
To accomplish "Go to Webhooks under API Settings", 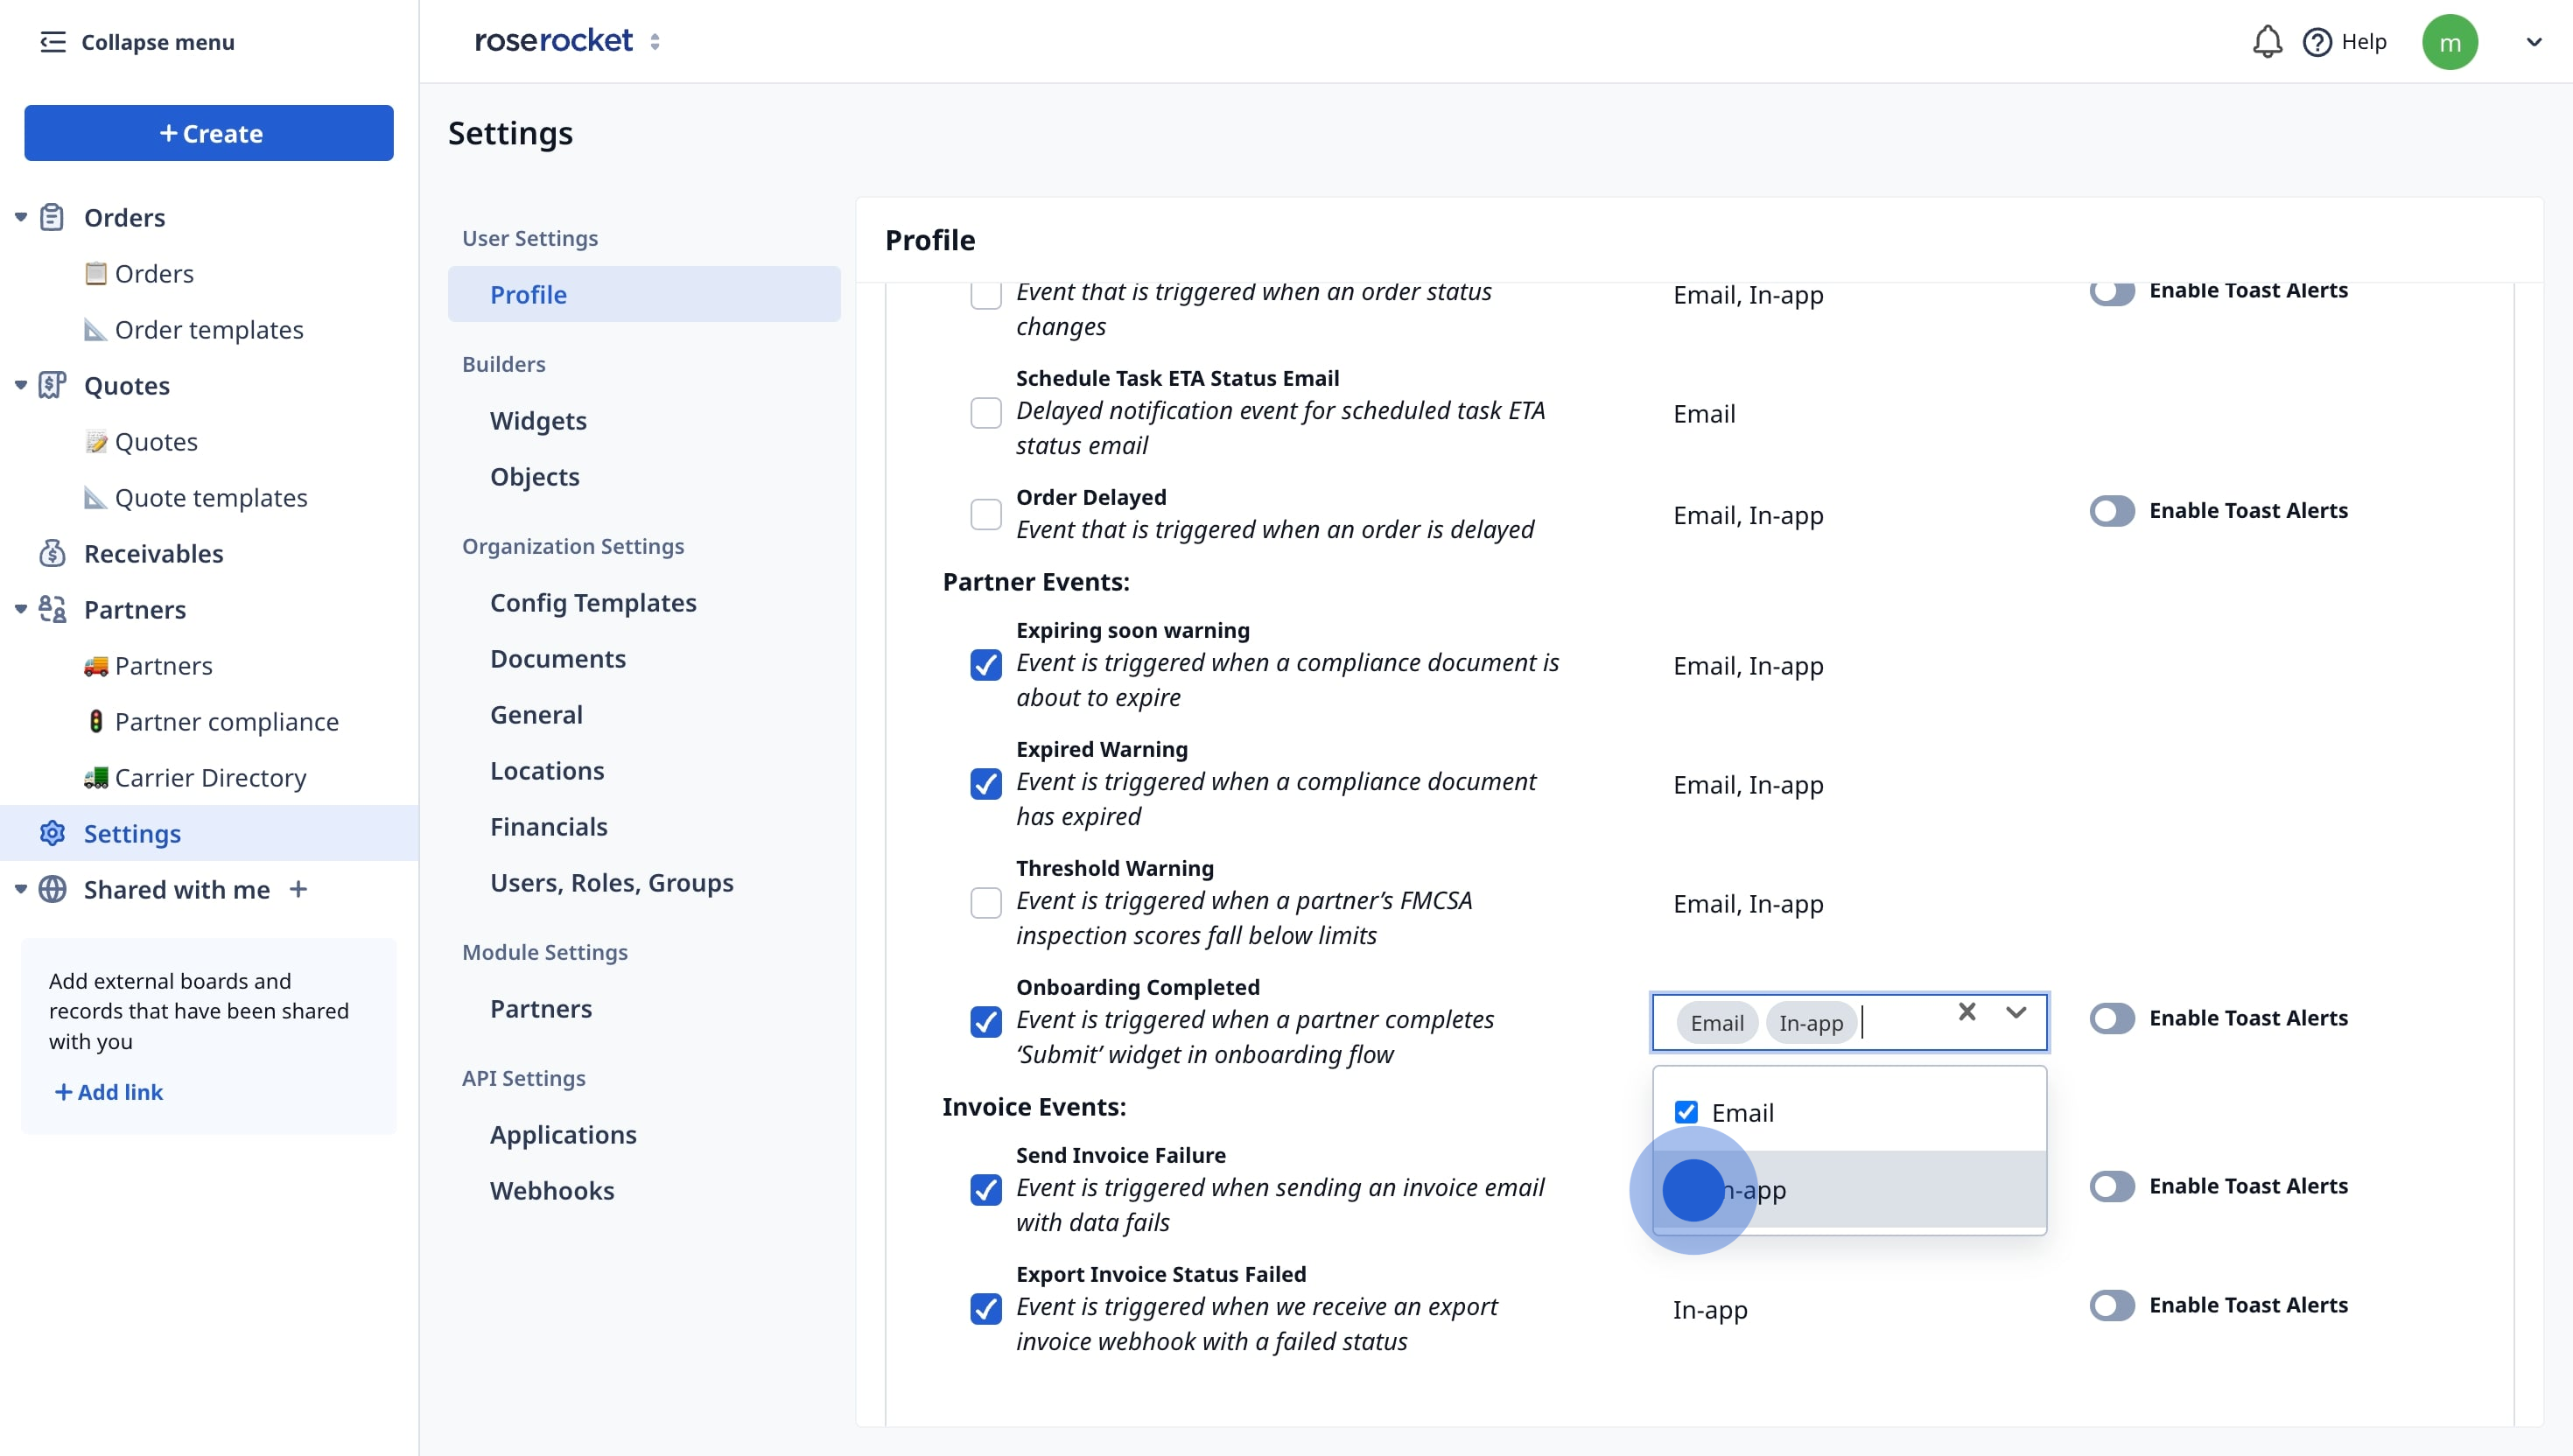I will (x=552, y=1191).
